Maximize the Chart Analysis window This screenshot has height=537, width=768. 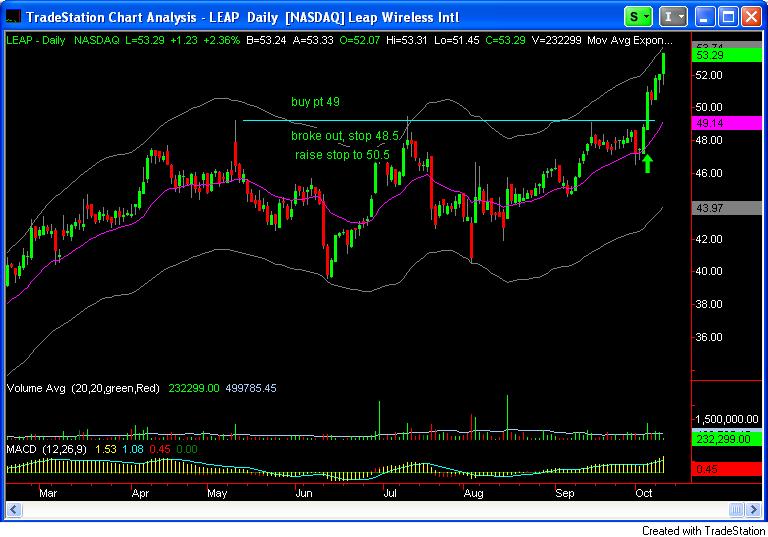[728, 17]
